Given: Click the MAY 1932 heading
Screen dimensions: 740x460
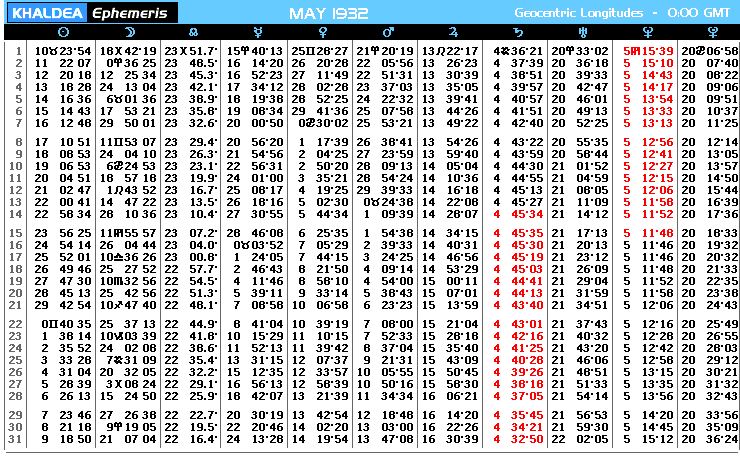Looking at the screenshot, I should point(328,13).
